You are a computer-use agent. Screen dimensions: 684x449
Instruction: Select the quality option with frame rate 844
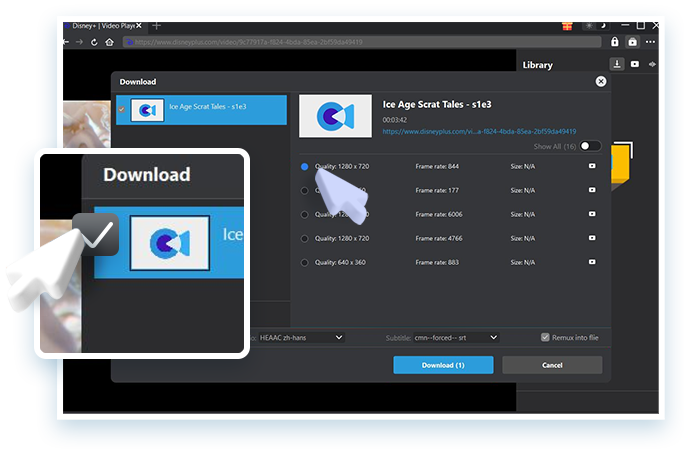pos(304,167)
